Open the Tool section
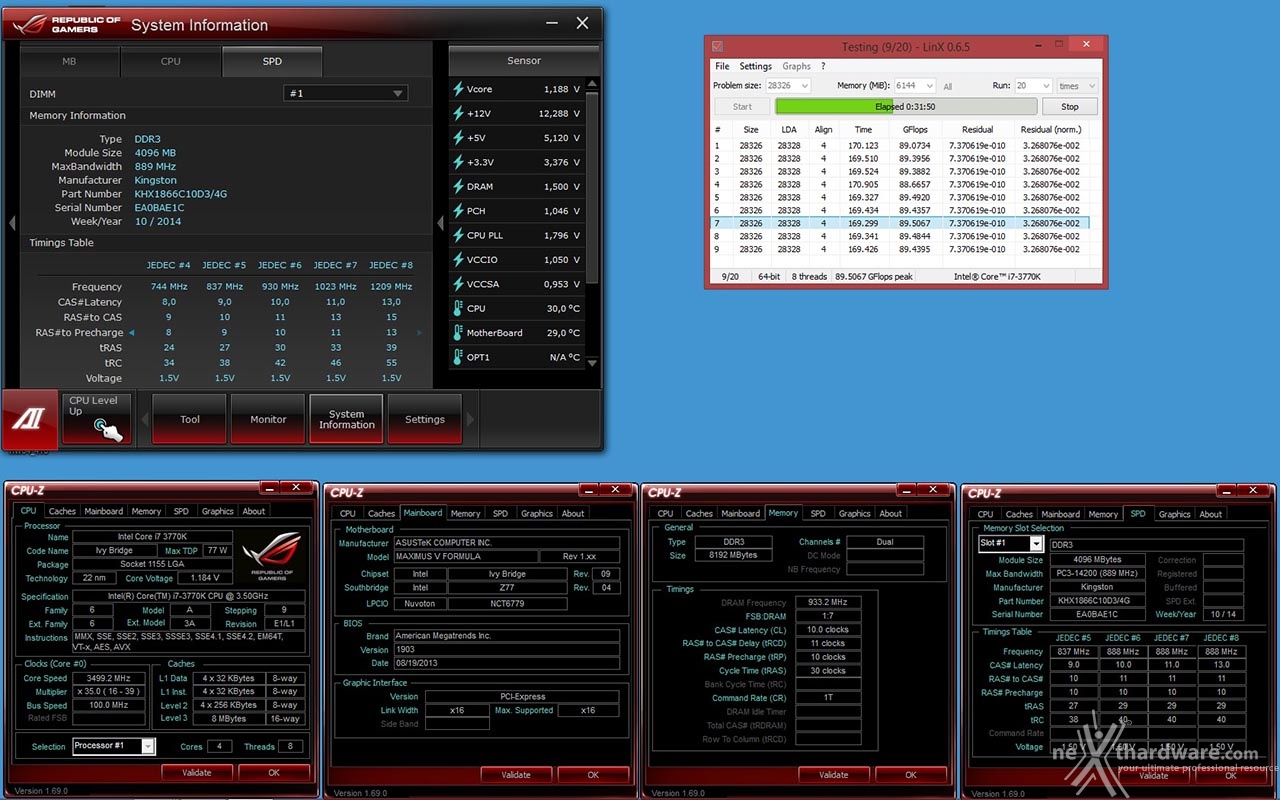Image resolution: width=1280 pixels, height=800 pixels. coord(190,419)
